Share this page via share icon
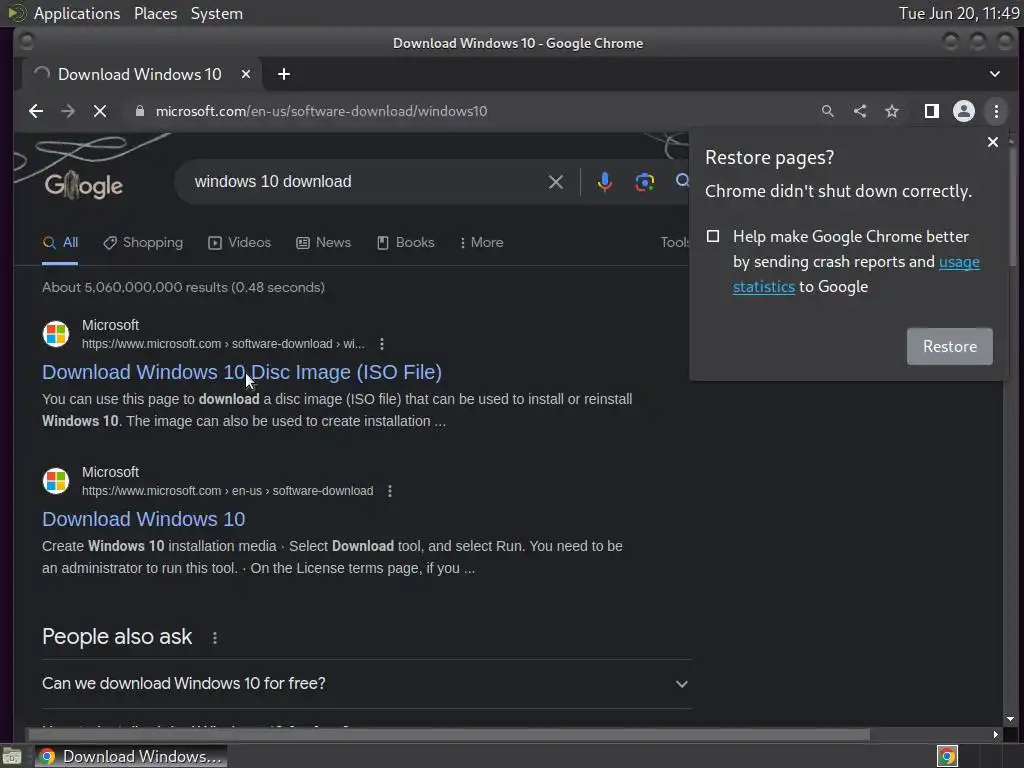 tap(860, 111)
